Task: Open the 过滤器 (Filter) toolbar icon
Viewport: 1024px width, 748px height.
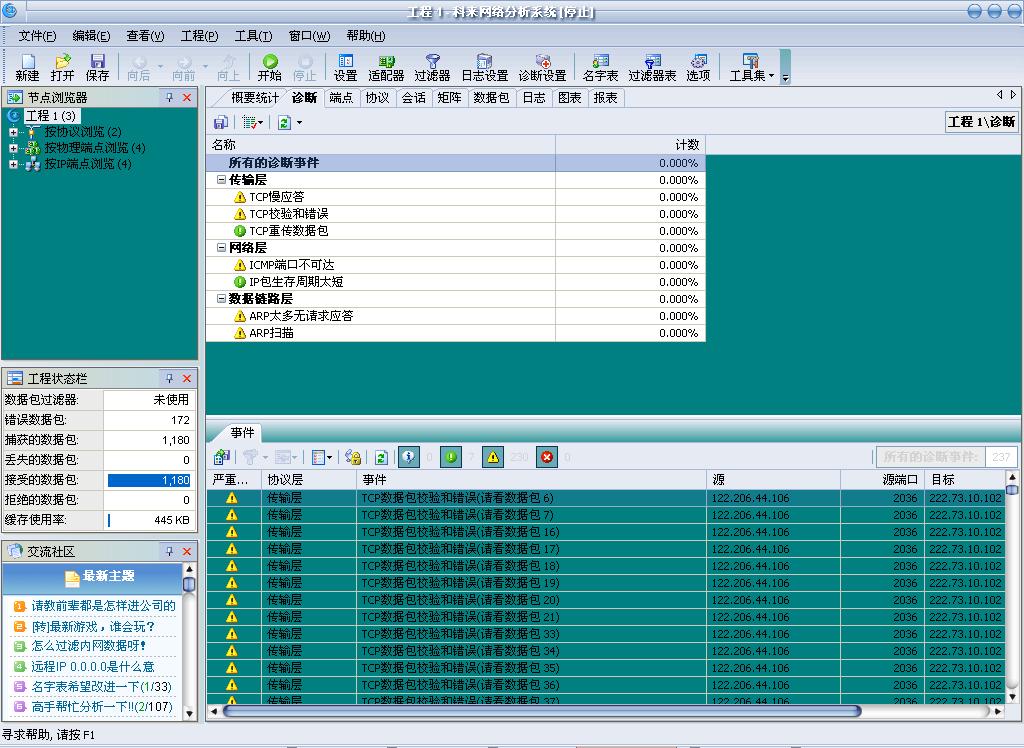Action: (x=432, y=67)
